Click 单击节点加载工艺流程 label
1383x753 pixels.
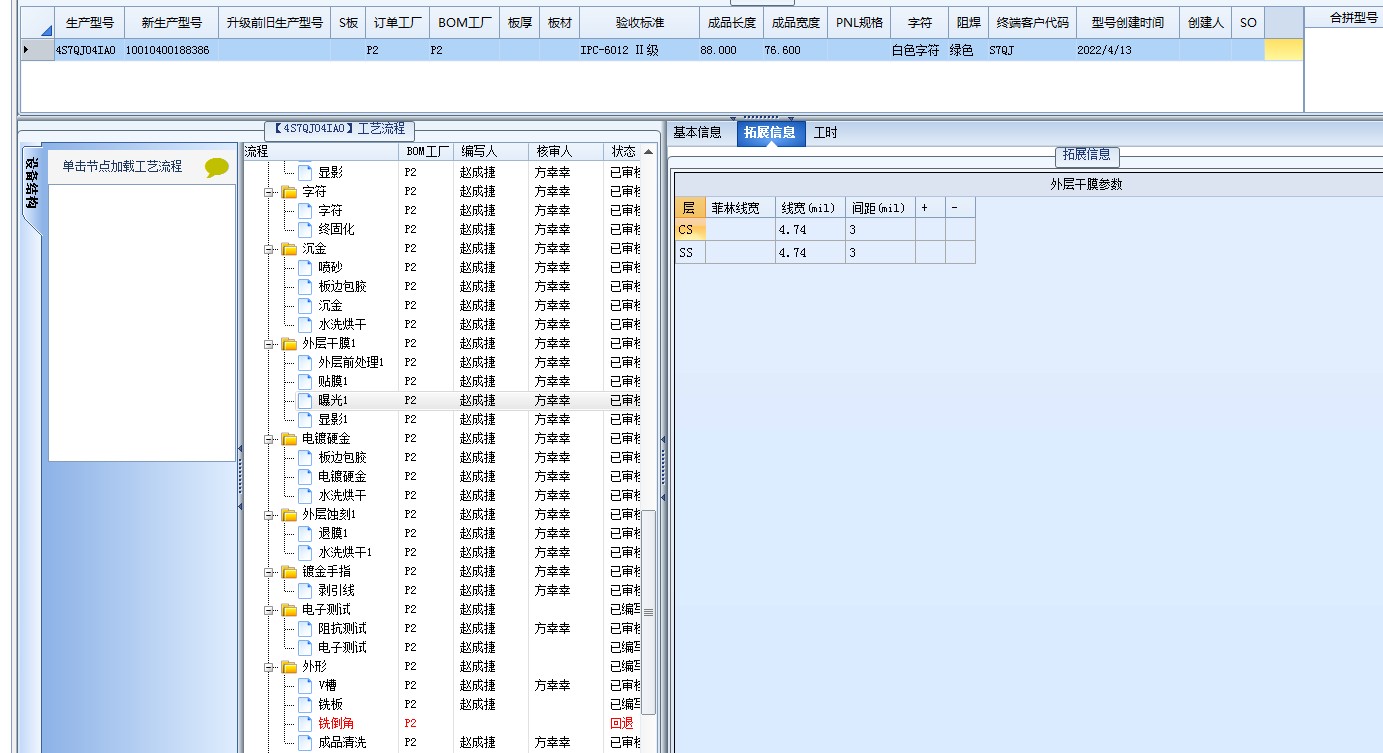(x=122, y=167)
